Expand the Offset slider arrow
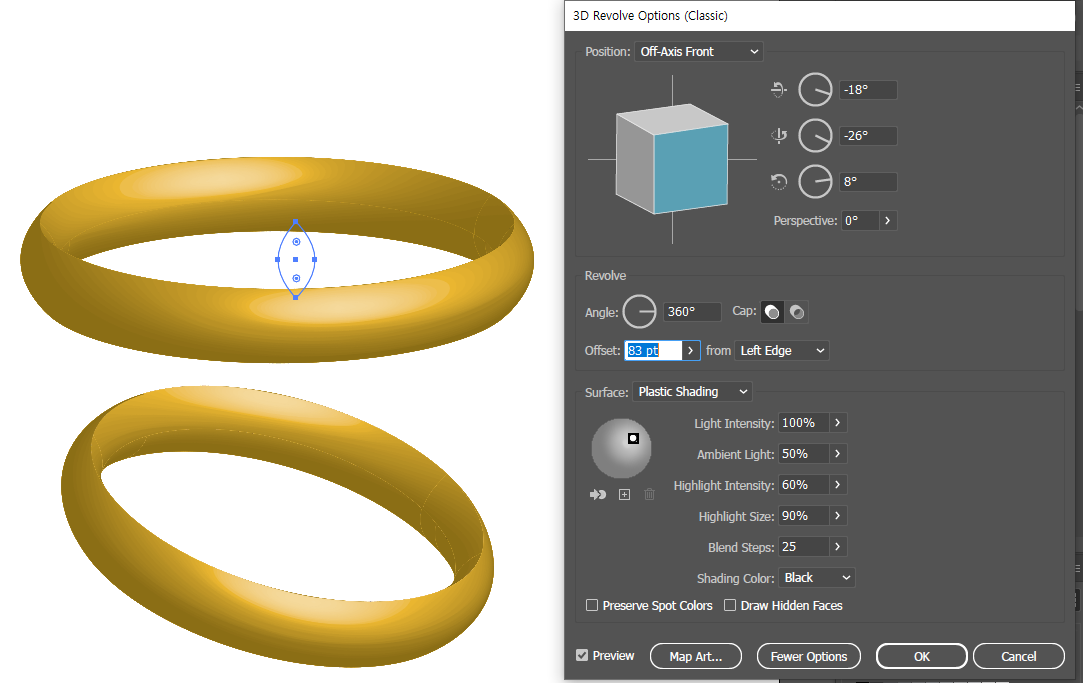 tap(690, 351)
